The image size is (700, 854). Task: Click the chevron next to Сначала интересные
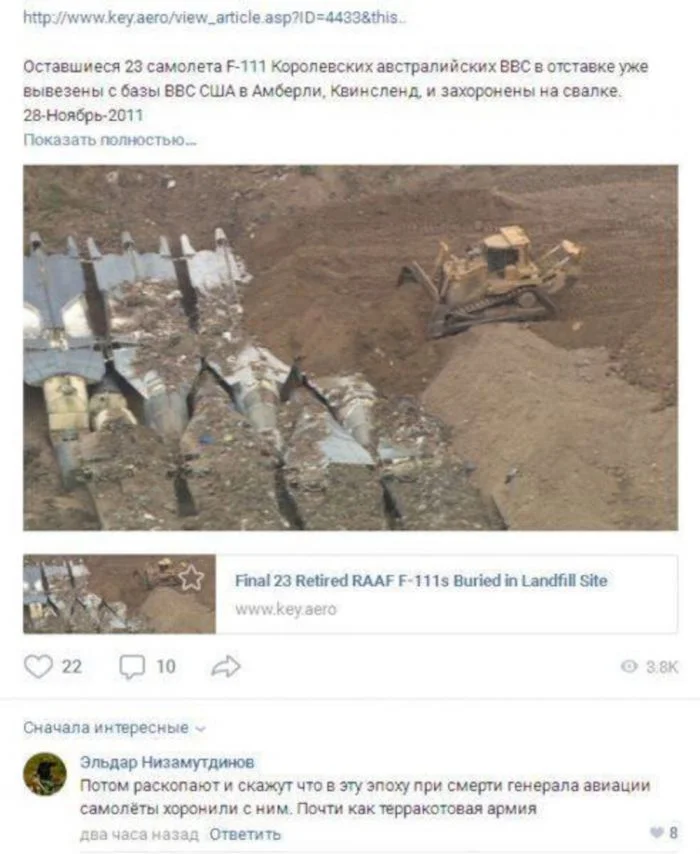(x=200, y=729)
